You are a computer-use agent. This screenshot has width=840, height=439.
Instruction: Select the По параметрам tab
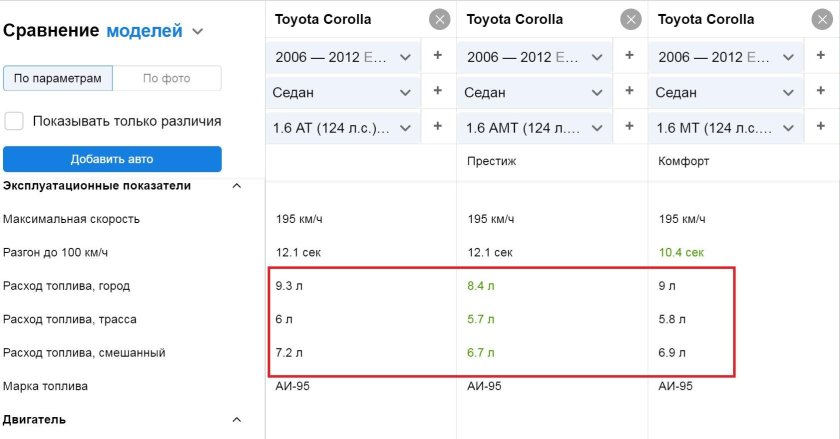(x=58, y=78)
